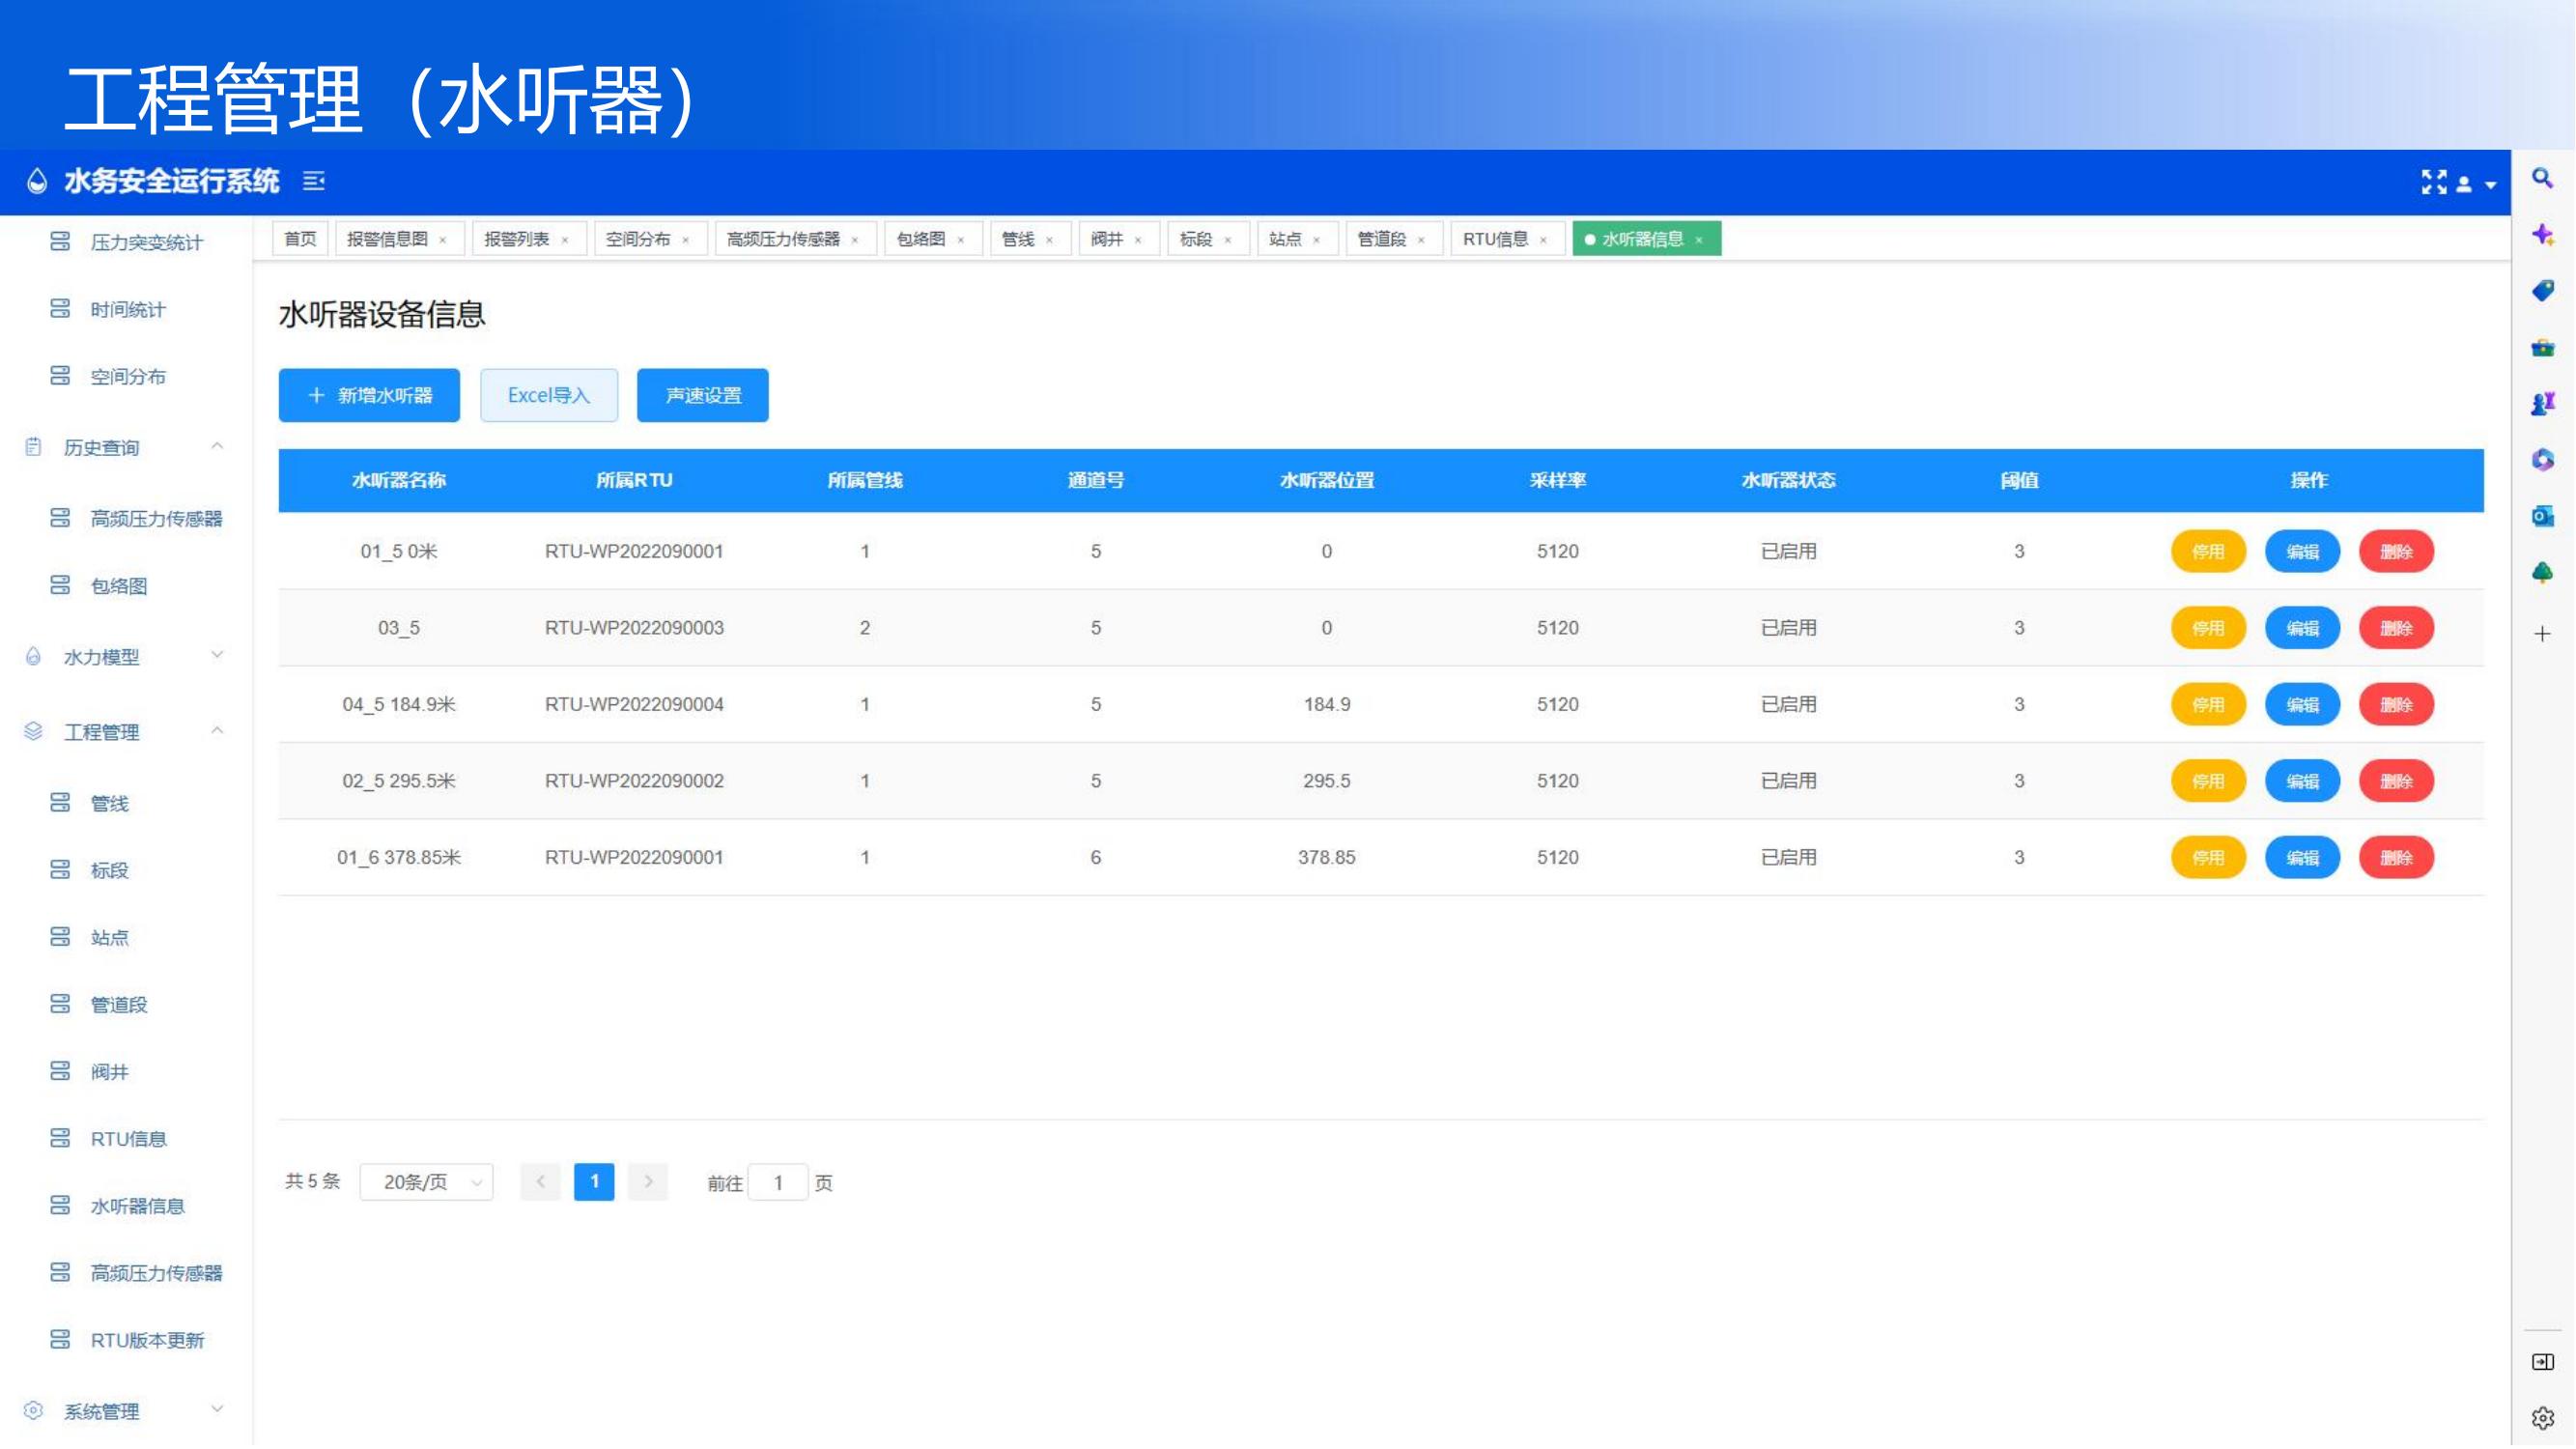
Task: Disable hydrophone 01_5 0米 with 停用
Action: (2207, 552)
